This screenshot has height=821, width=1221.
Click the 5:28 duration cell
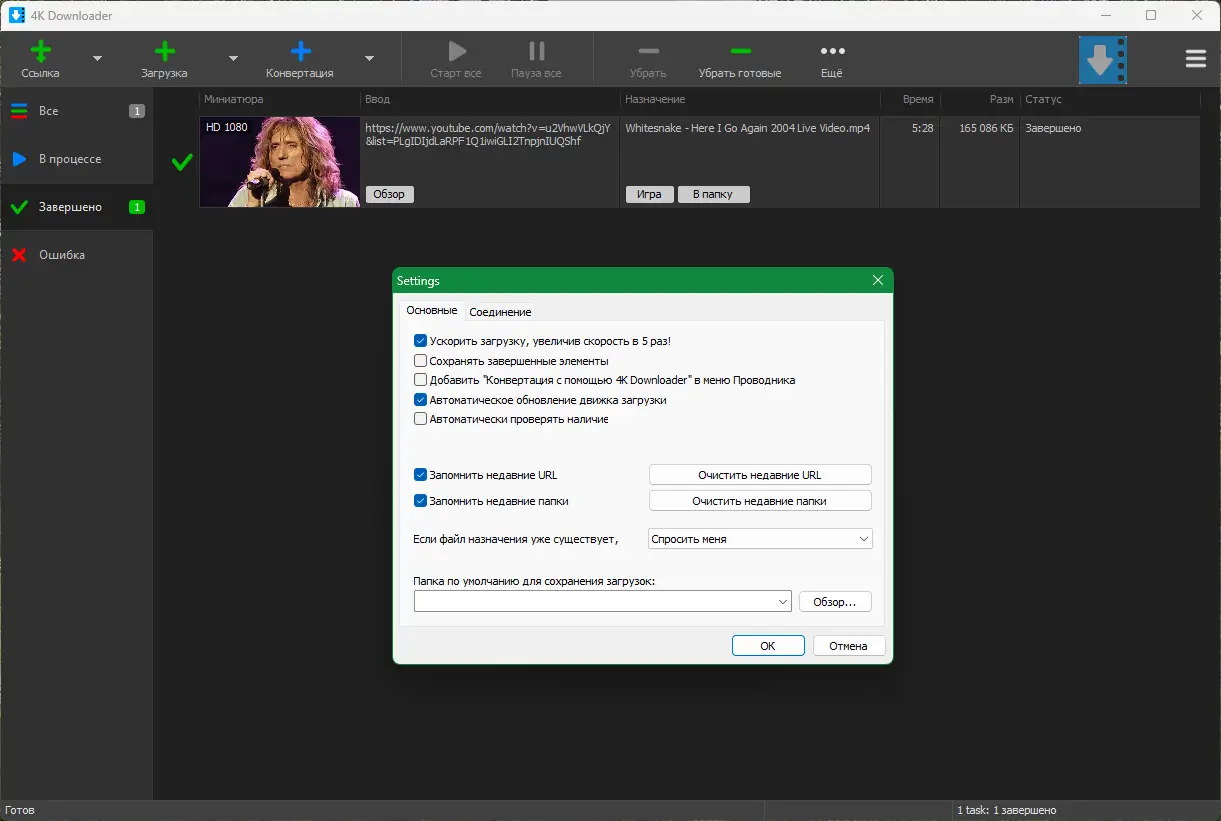click(x=922, y=128)
